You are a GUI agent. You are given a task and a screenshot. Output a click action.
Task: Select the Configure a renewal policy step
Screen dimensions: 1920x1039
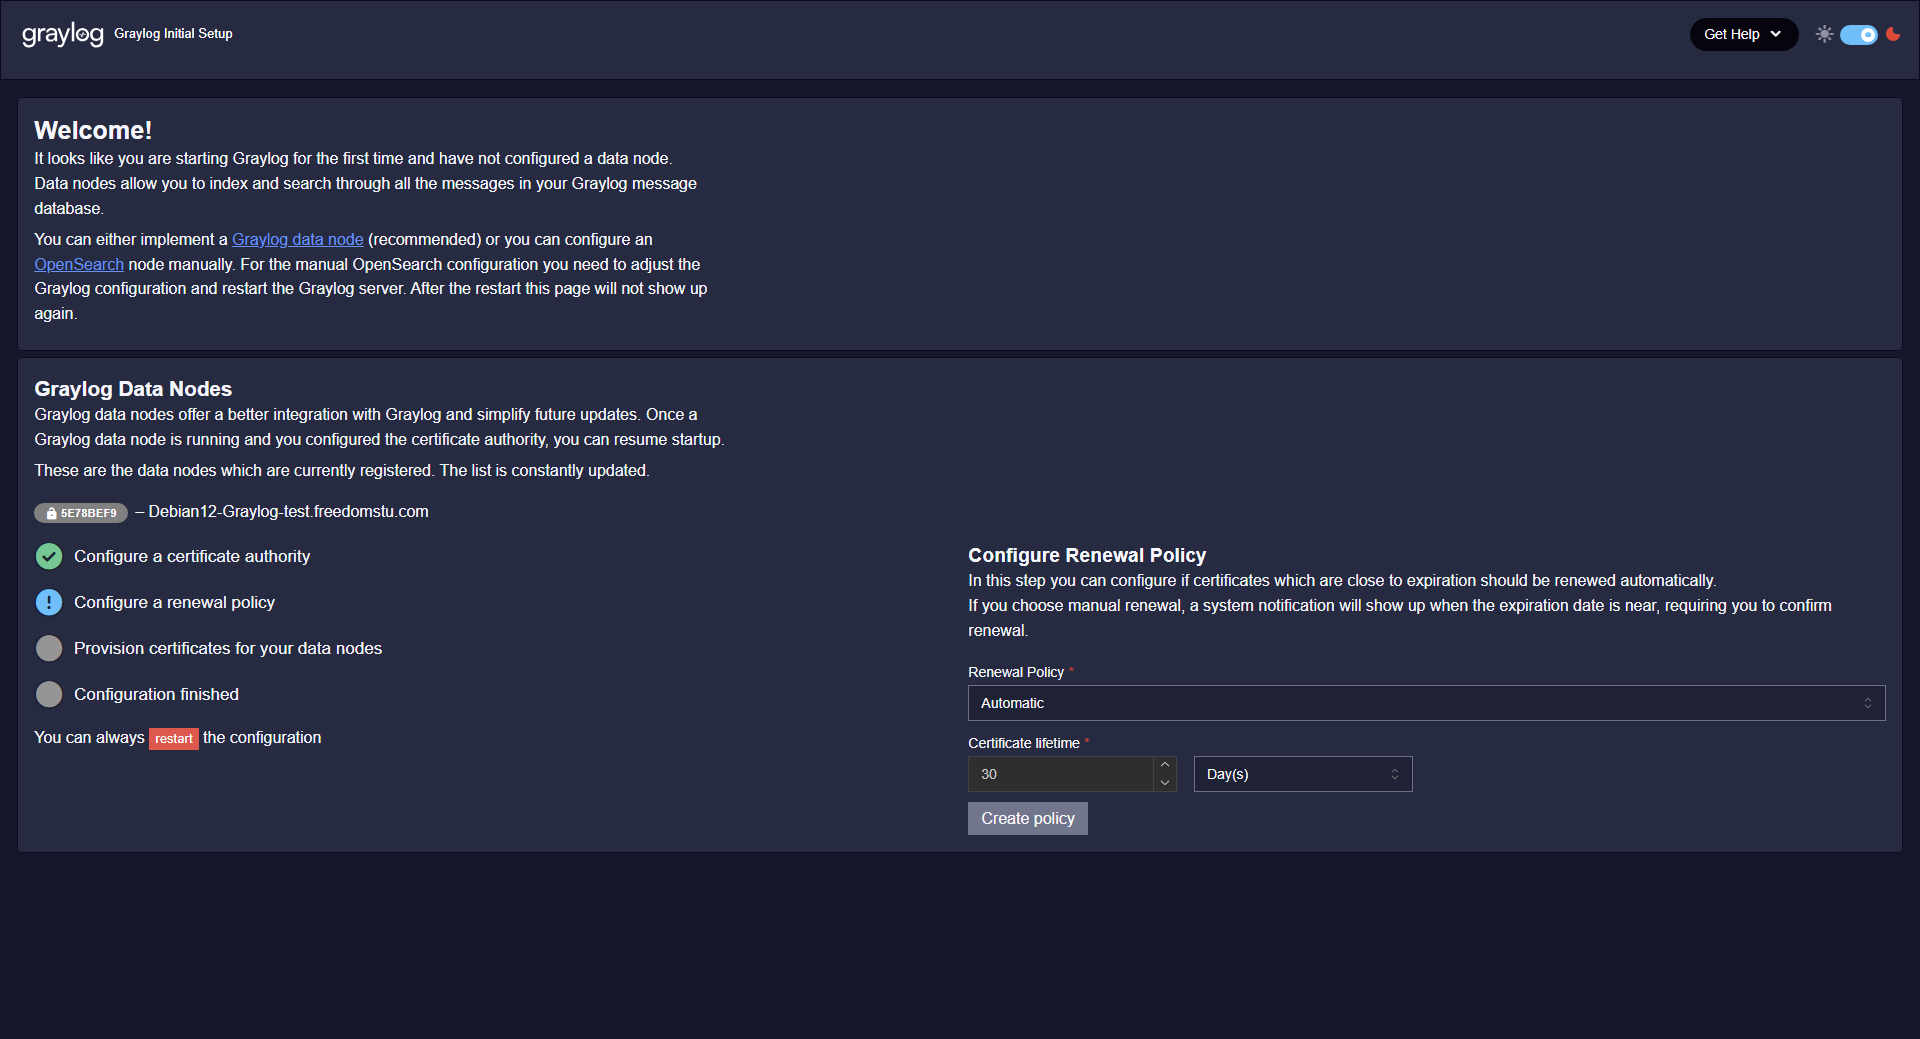pyautogui.click(x=174, y=603)
